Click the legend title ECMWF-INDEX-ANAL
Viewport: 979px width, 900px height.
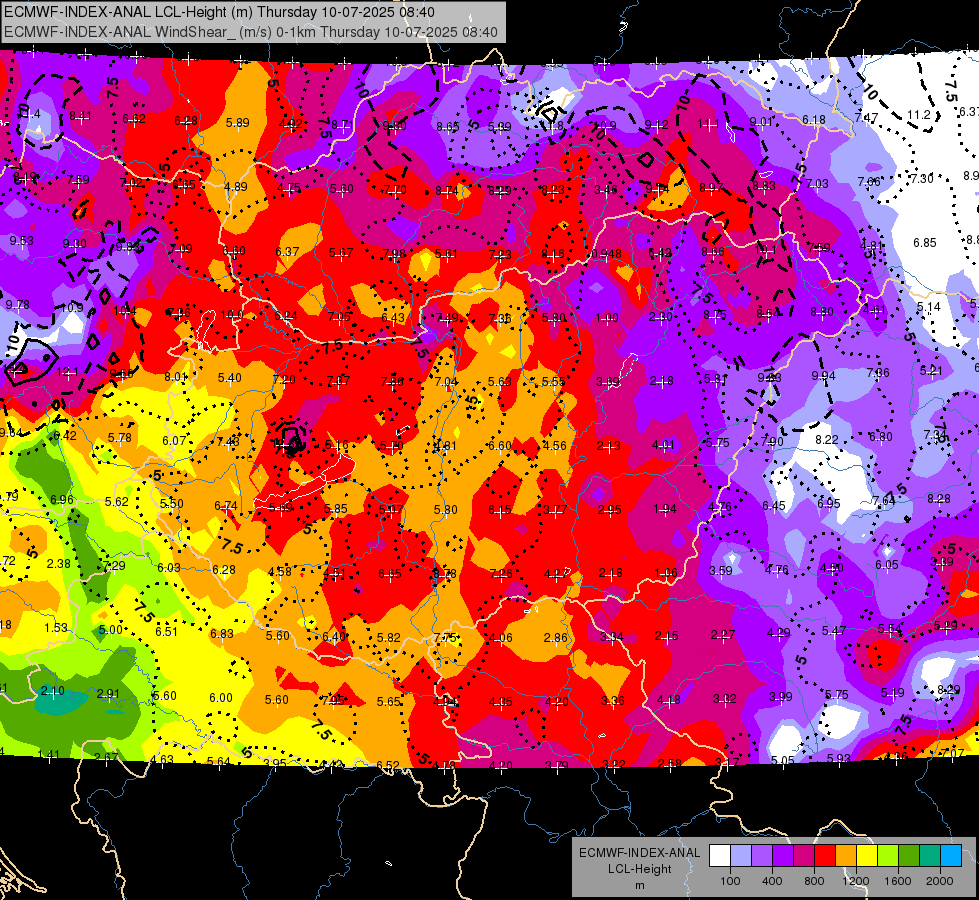639,853
